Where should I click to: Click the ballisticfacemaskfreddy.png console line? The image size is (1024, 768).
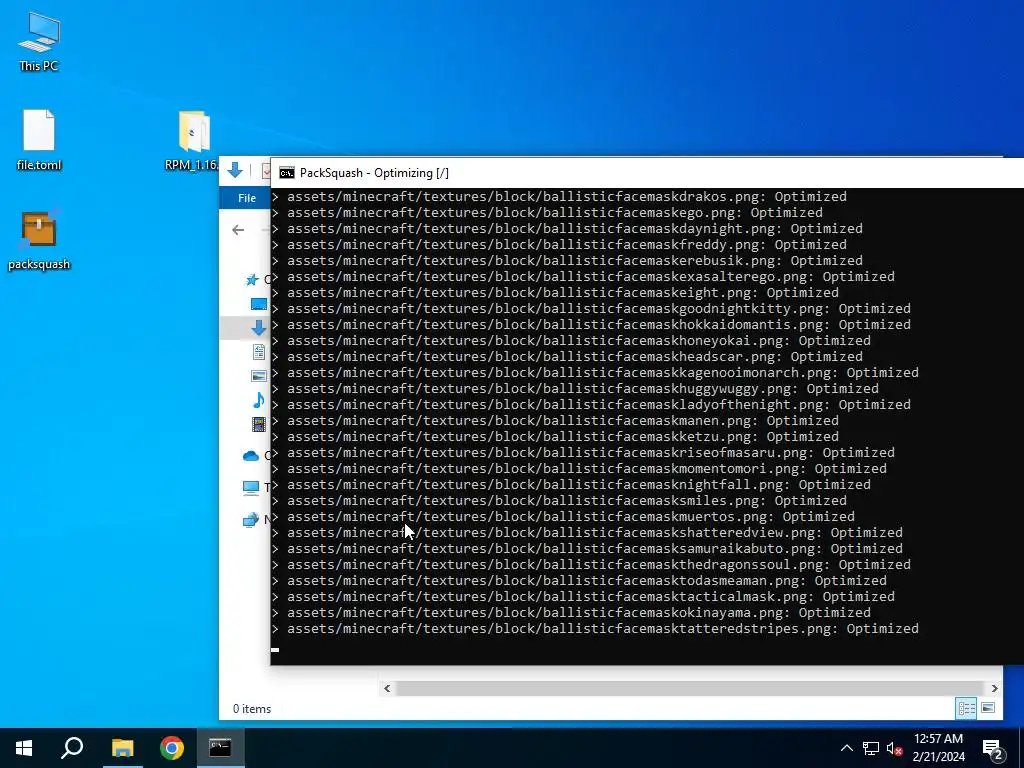[560, 245]
